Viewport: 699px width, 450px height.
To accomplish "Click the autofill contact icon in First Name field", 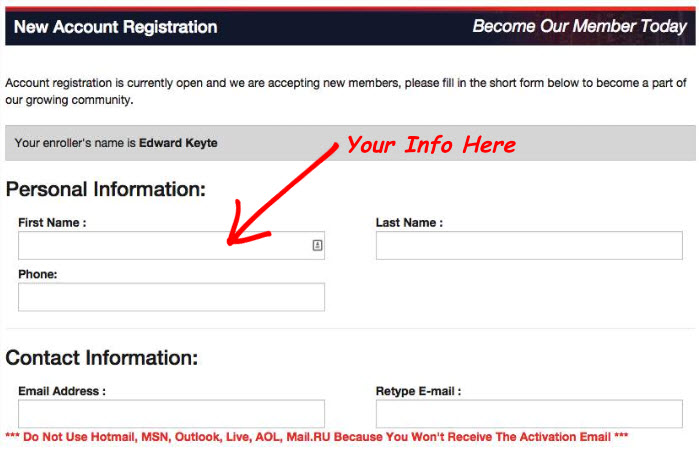I will pyautogui.click(x=317, y=245).
